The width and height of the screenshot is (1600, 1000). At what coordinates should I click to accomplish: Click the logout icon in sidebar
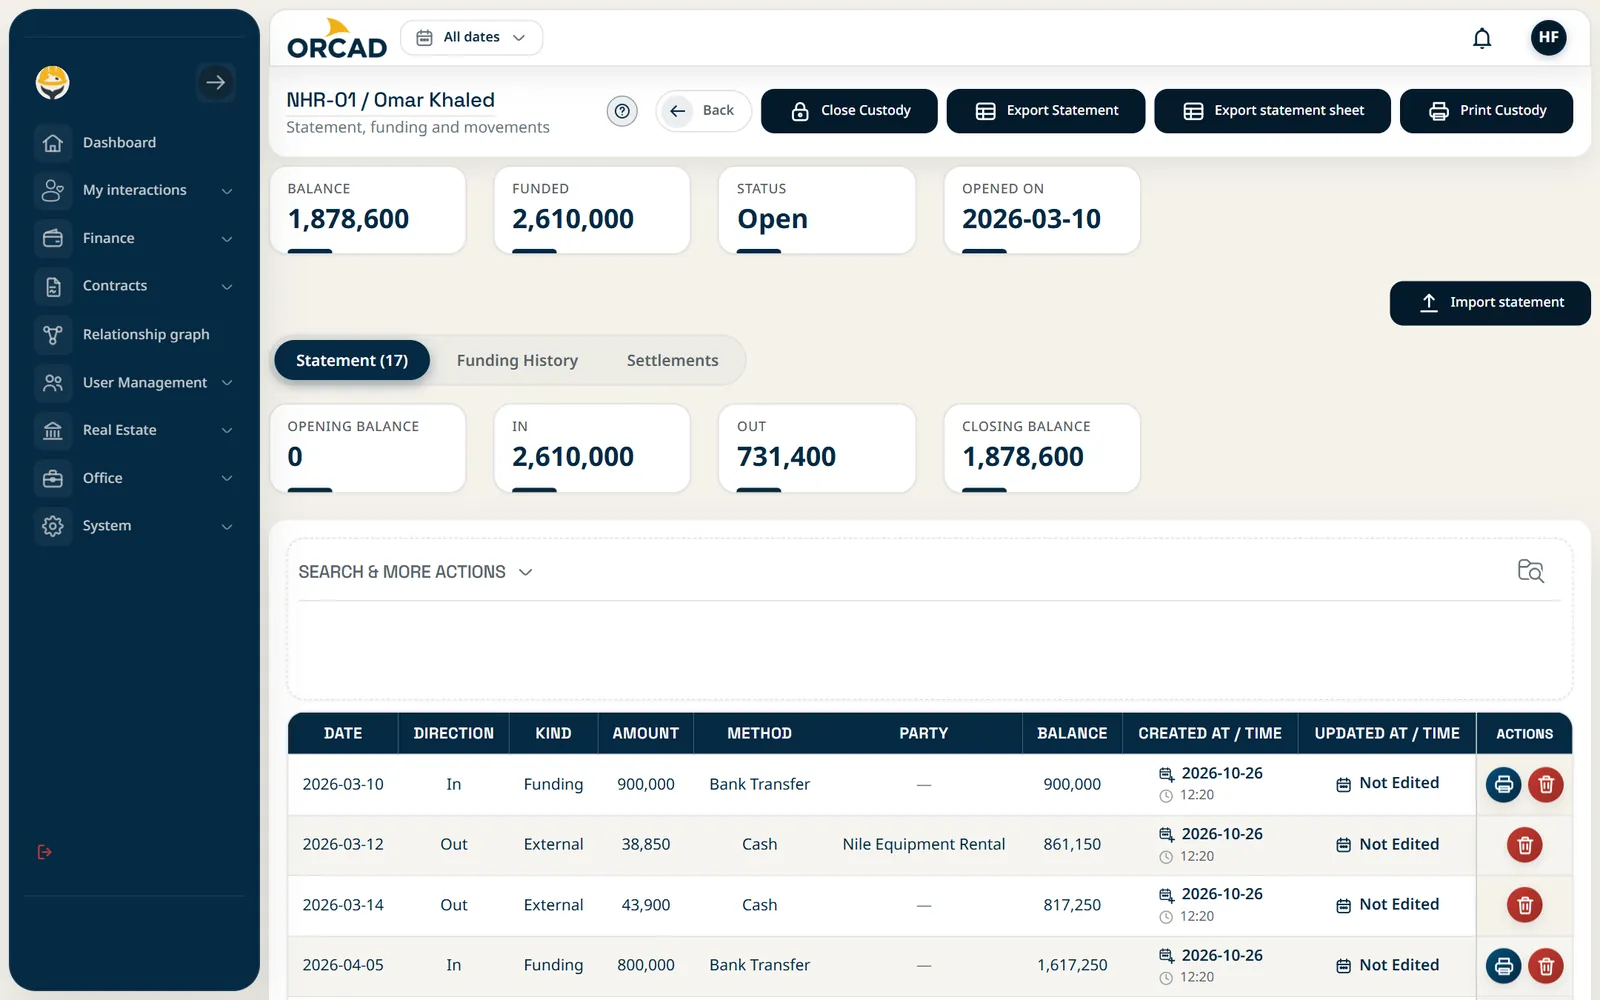click(x=45, y=852)
